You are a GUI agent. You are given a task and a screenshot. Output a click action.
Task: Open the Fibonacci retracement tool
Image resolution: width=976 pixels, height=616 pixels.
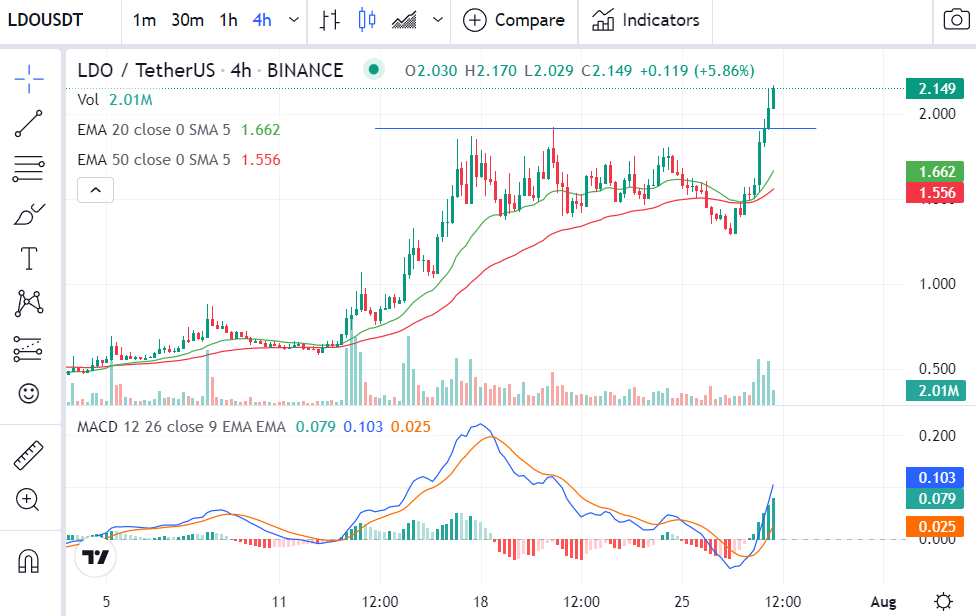click(x=29, y=168)
